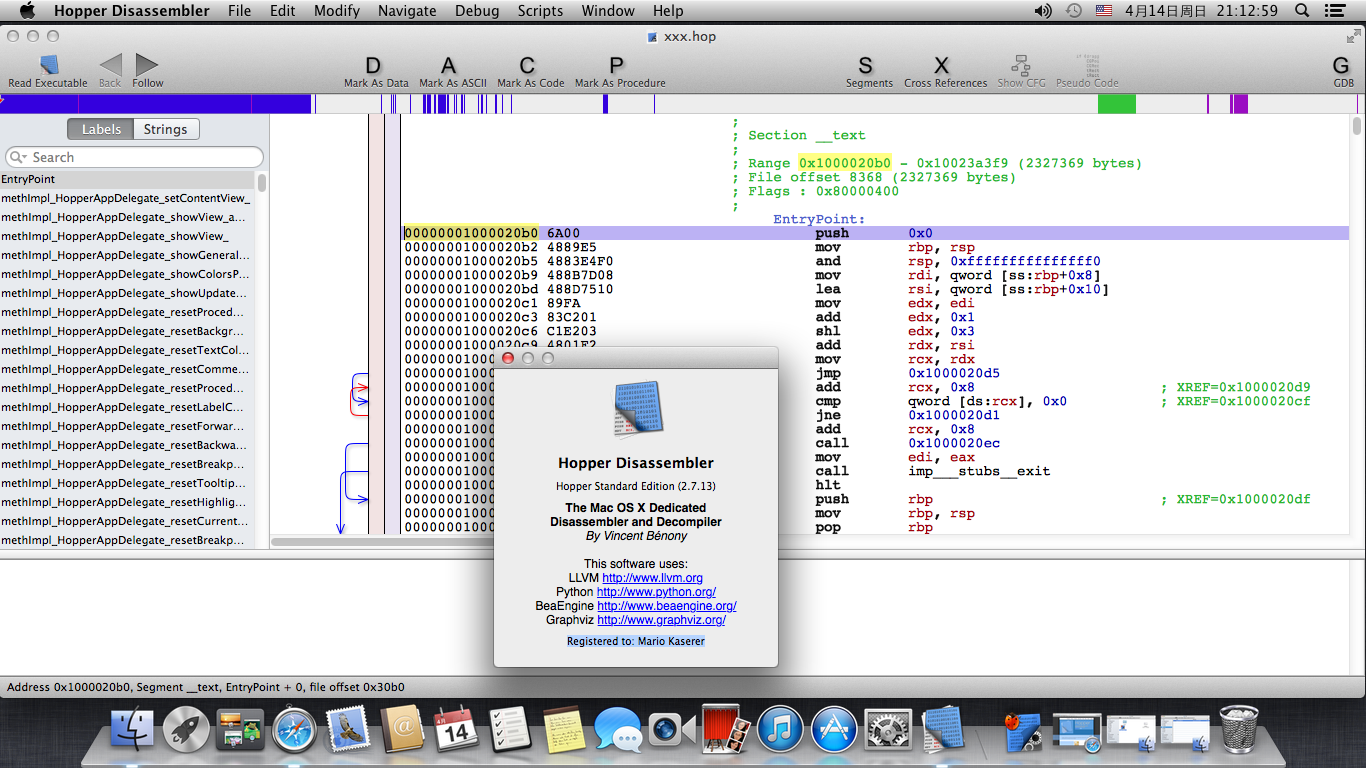Screen dimensions: 1366x768
Task: Open the Trash in the Dock
Action: (x=1239, y=729)
